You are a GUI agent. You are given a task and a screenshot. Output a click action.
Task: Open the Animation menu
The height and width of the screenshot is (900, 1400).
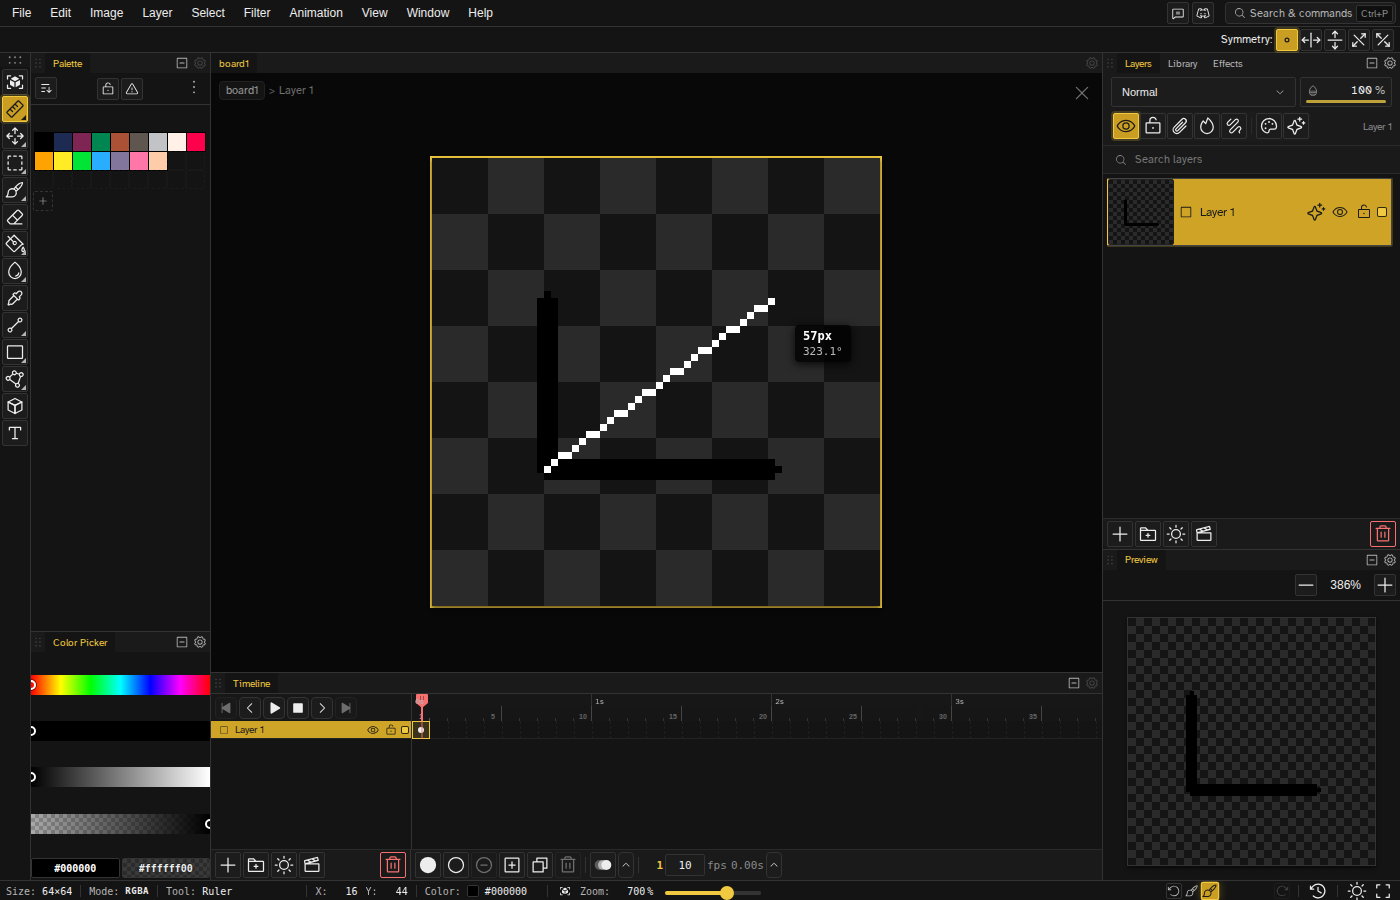(x=316, y=13)
